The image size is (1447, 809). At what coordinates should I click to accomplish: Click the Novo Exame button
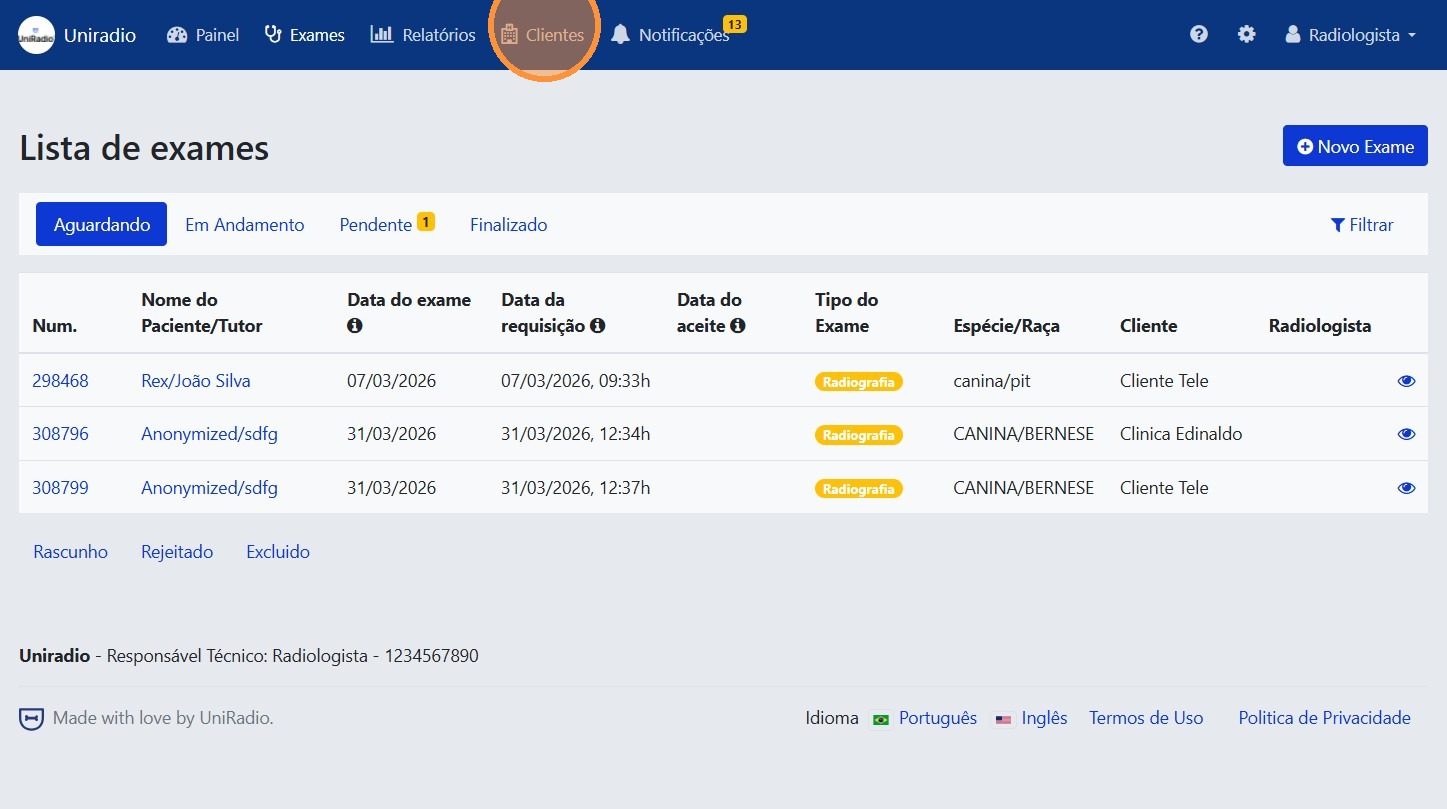pos(1355,145)
